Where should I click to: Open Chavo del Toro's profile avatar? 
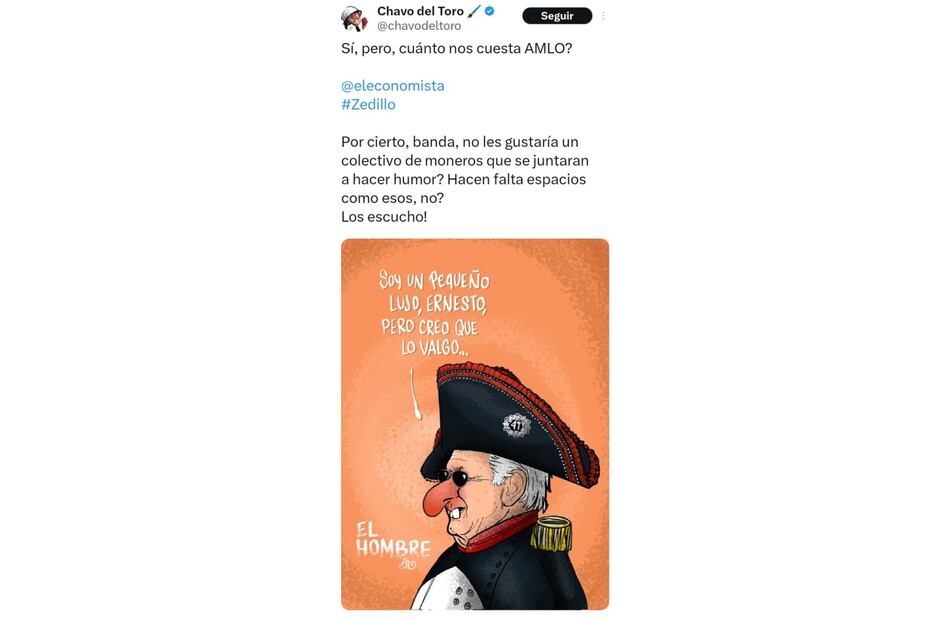354,18
